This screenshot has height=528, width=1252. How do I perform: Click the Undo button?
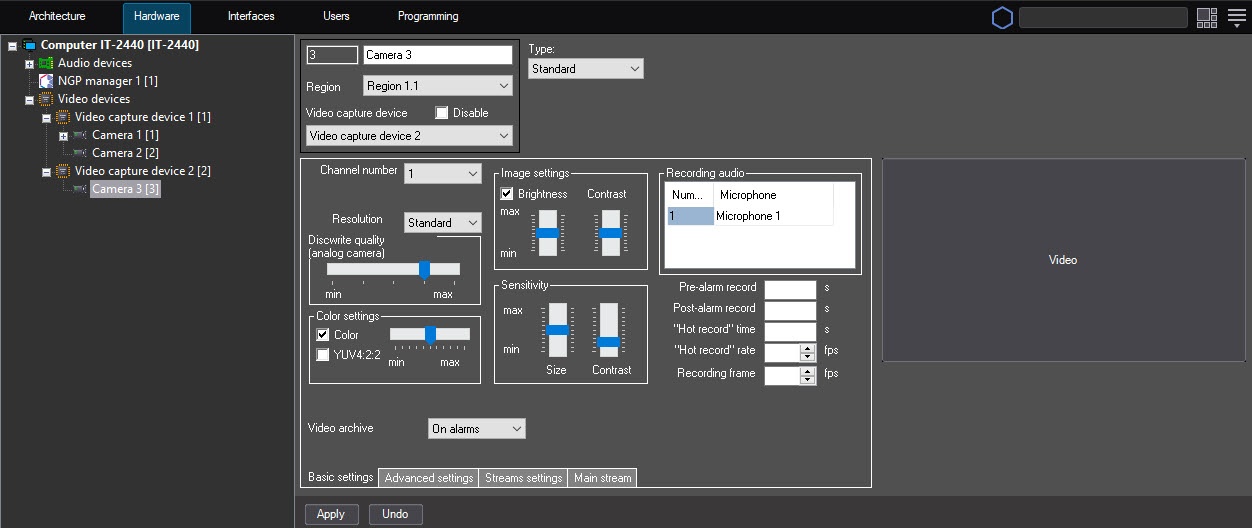pyautogui.click(x=395, y=514)
